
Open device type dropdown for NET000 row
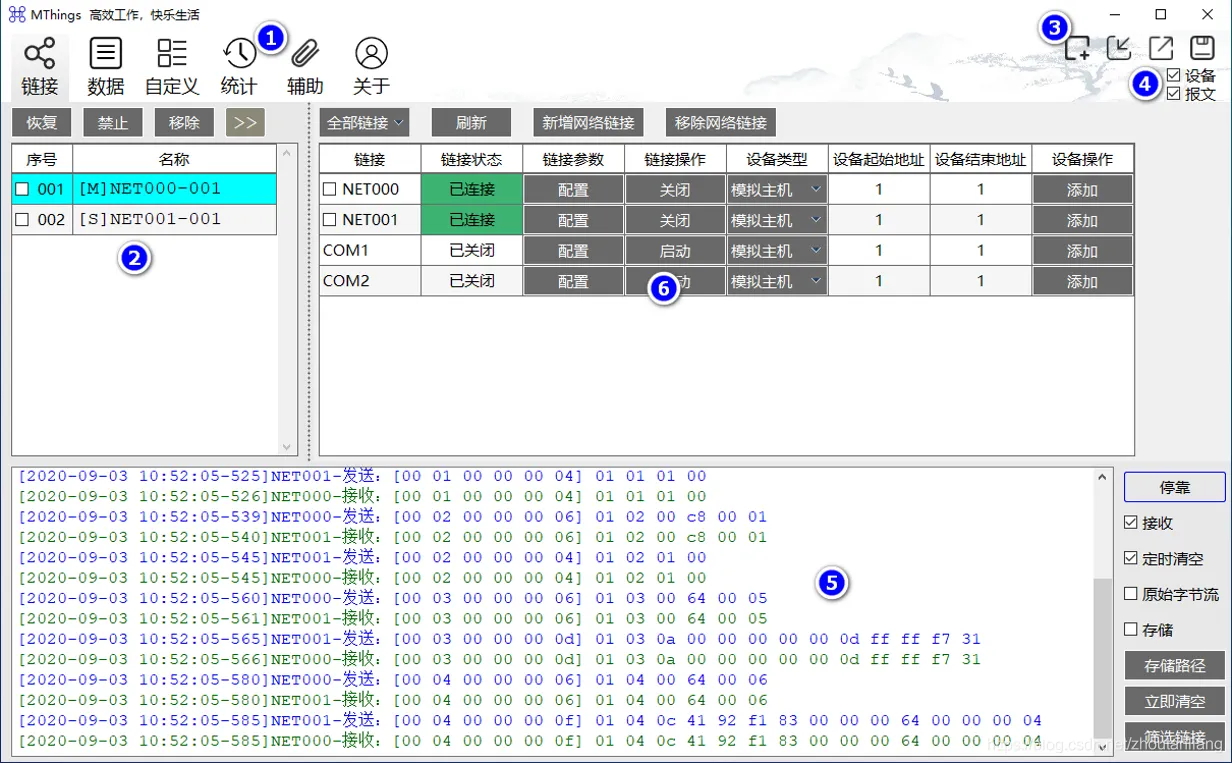(777, 189)
